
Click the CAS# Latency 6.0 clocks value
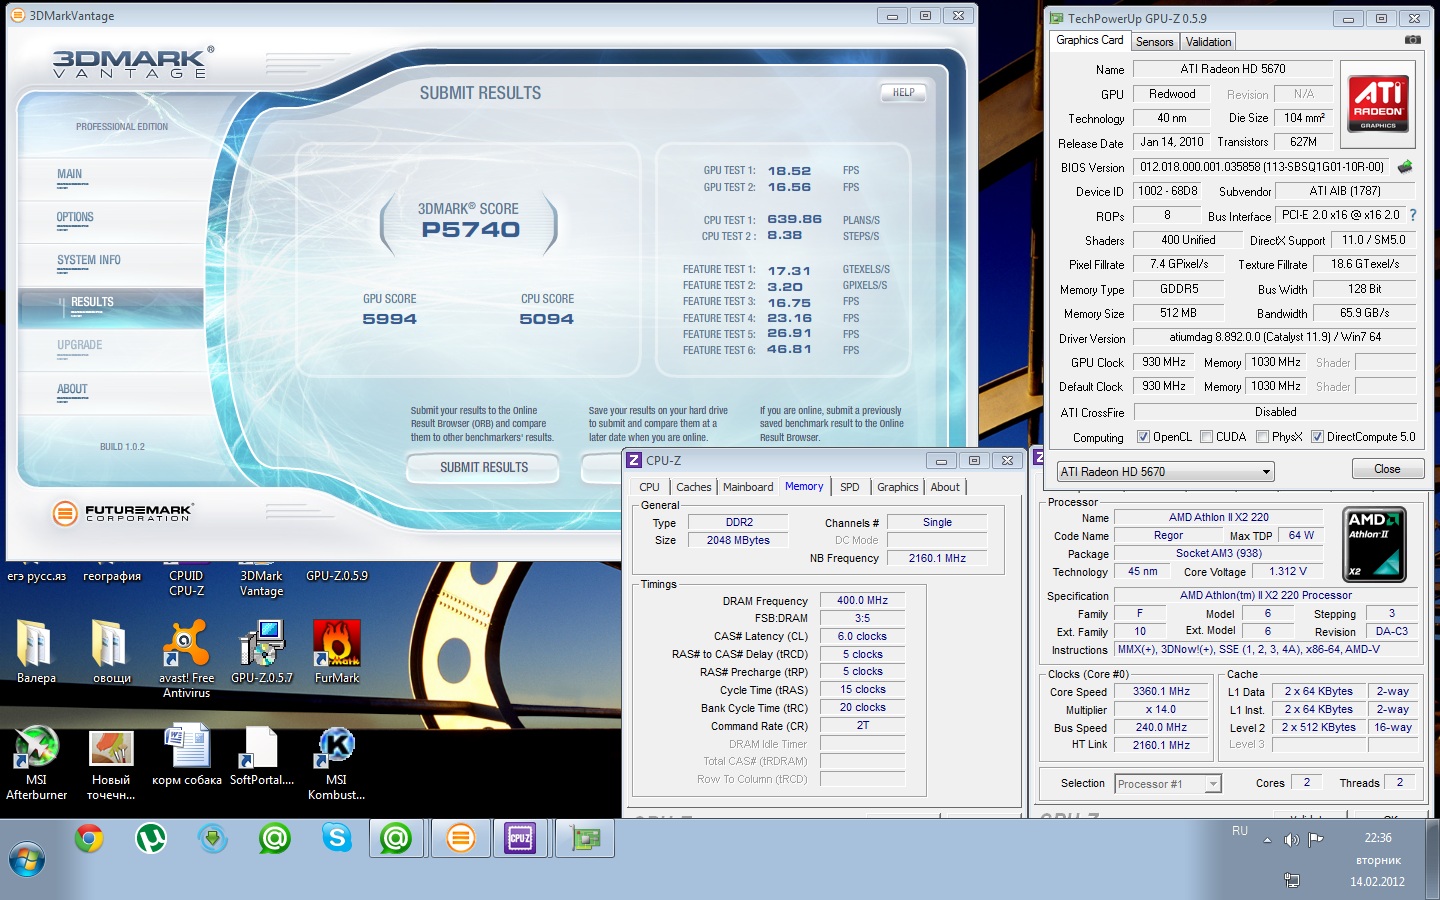(x=862, y=636)
